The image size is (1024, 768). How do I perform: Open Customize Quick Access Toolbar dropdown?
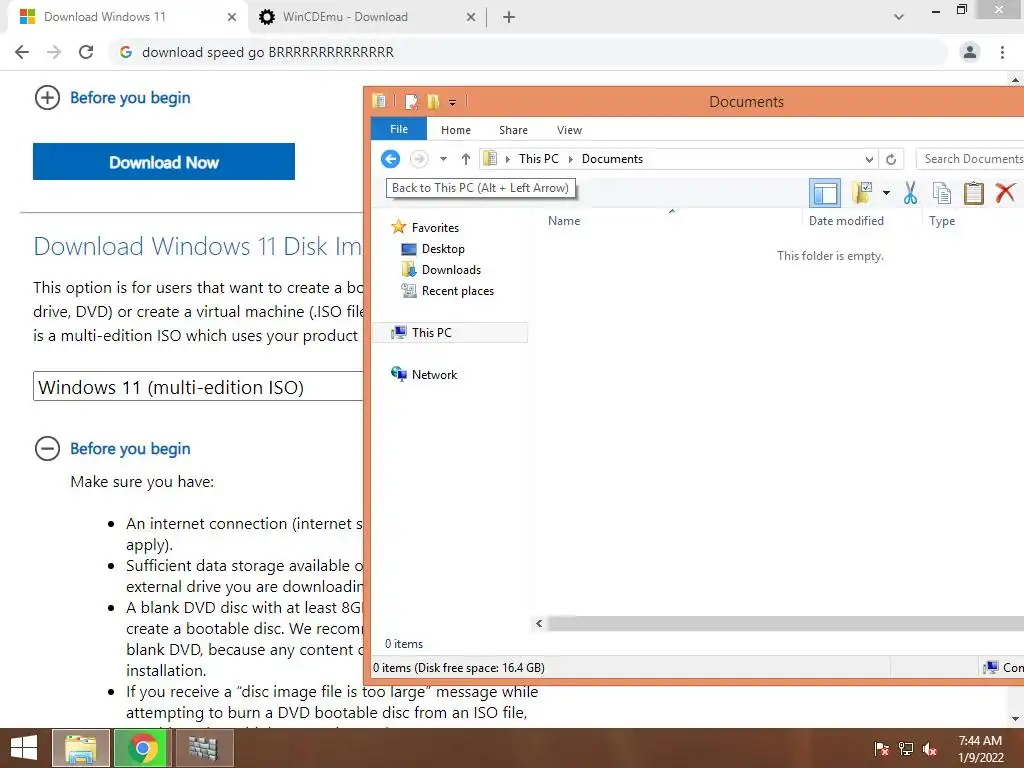coord(452,103)
